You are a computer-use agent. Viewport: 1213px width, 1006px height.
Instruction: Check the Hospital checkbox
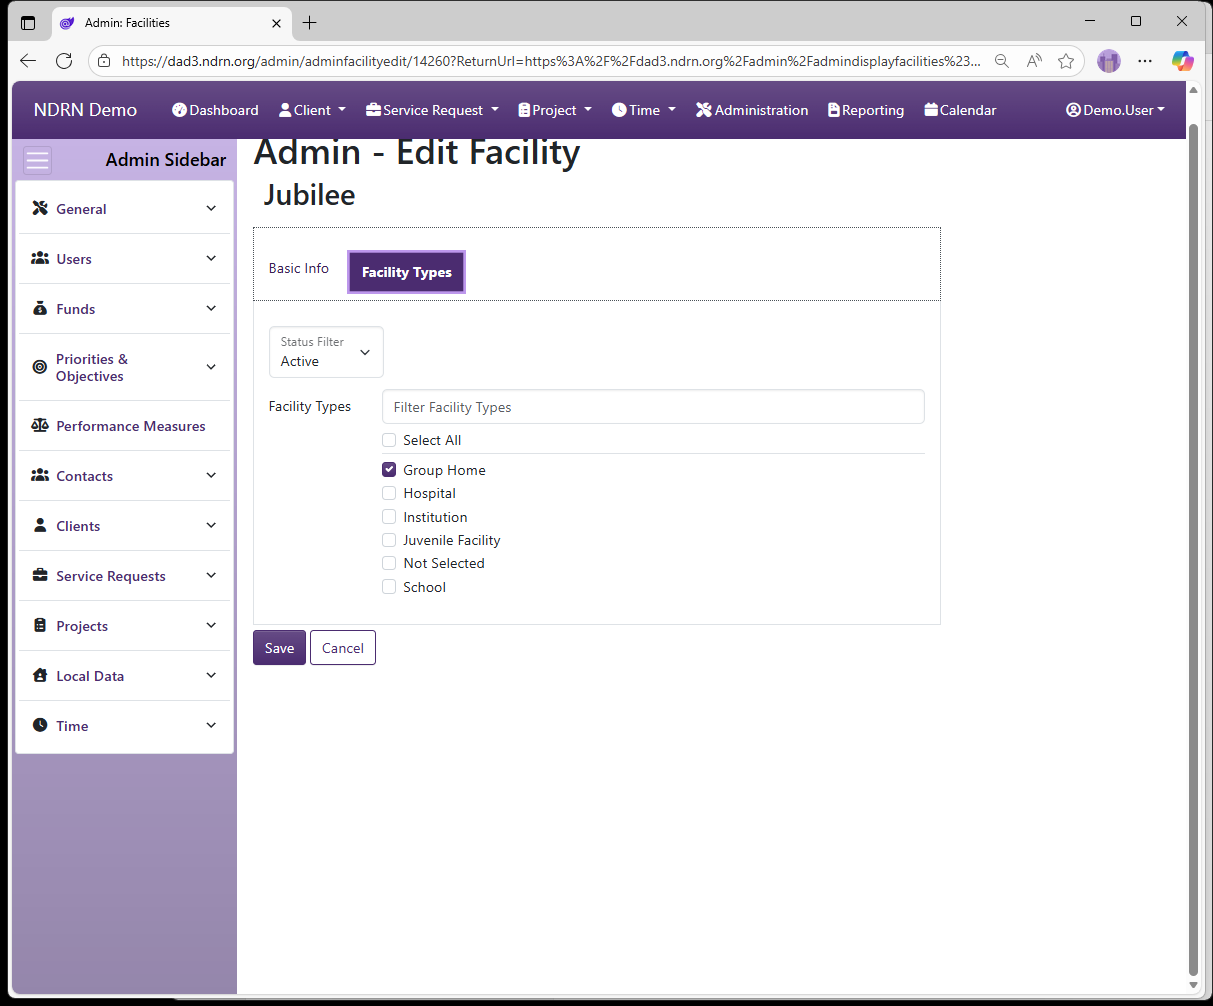[389, 493]
